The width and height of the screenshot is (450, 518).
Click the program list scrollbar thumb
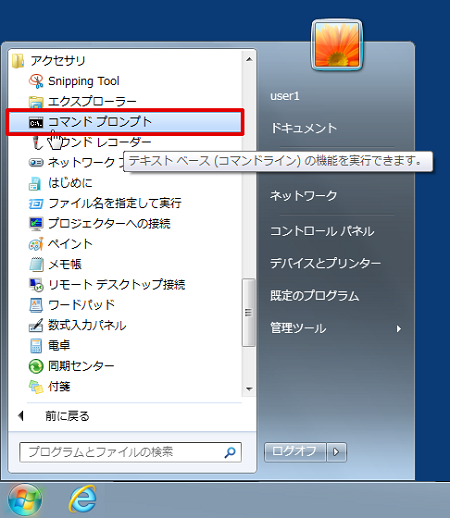[x=249, y=313]
